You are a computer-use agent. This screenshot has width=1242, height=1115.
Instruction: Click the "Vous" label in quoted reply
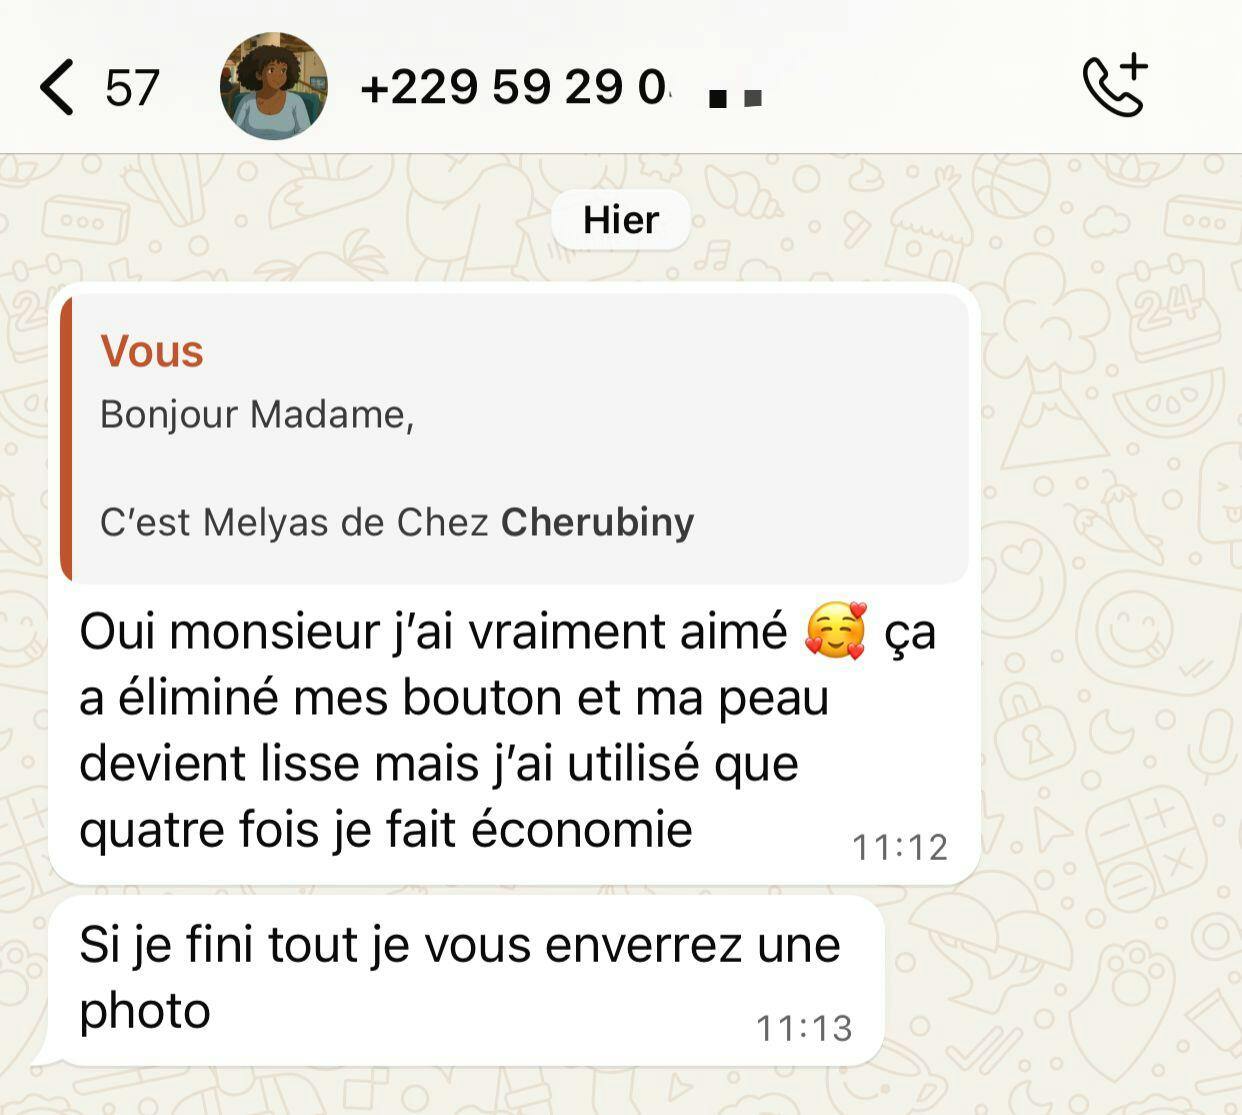pyautogui.click(x=152, y=351)
